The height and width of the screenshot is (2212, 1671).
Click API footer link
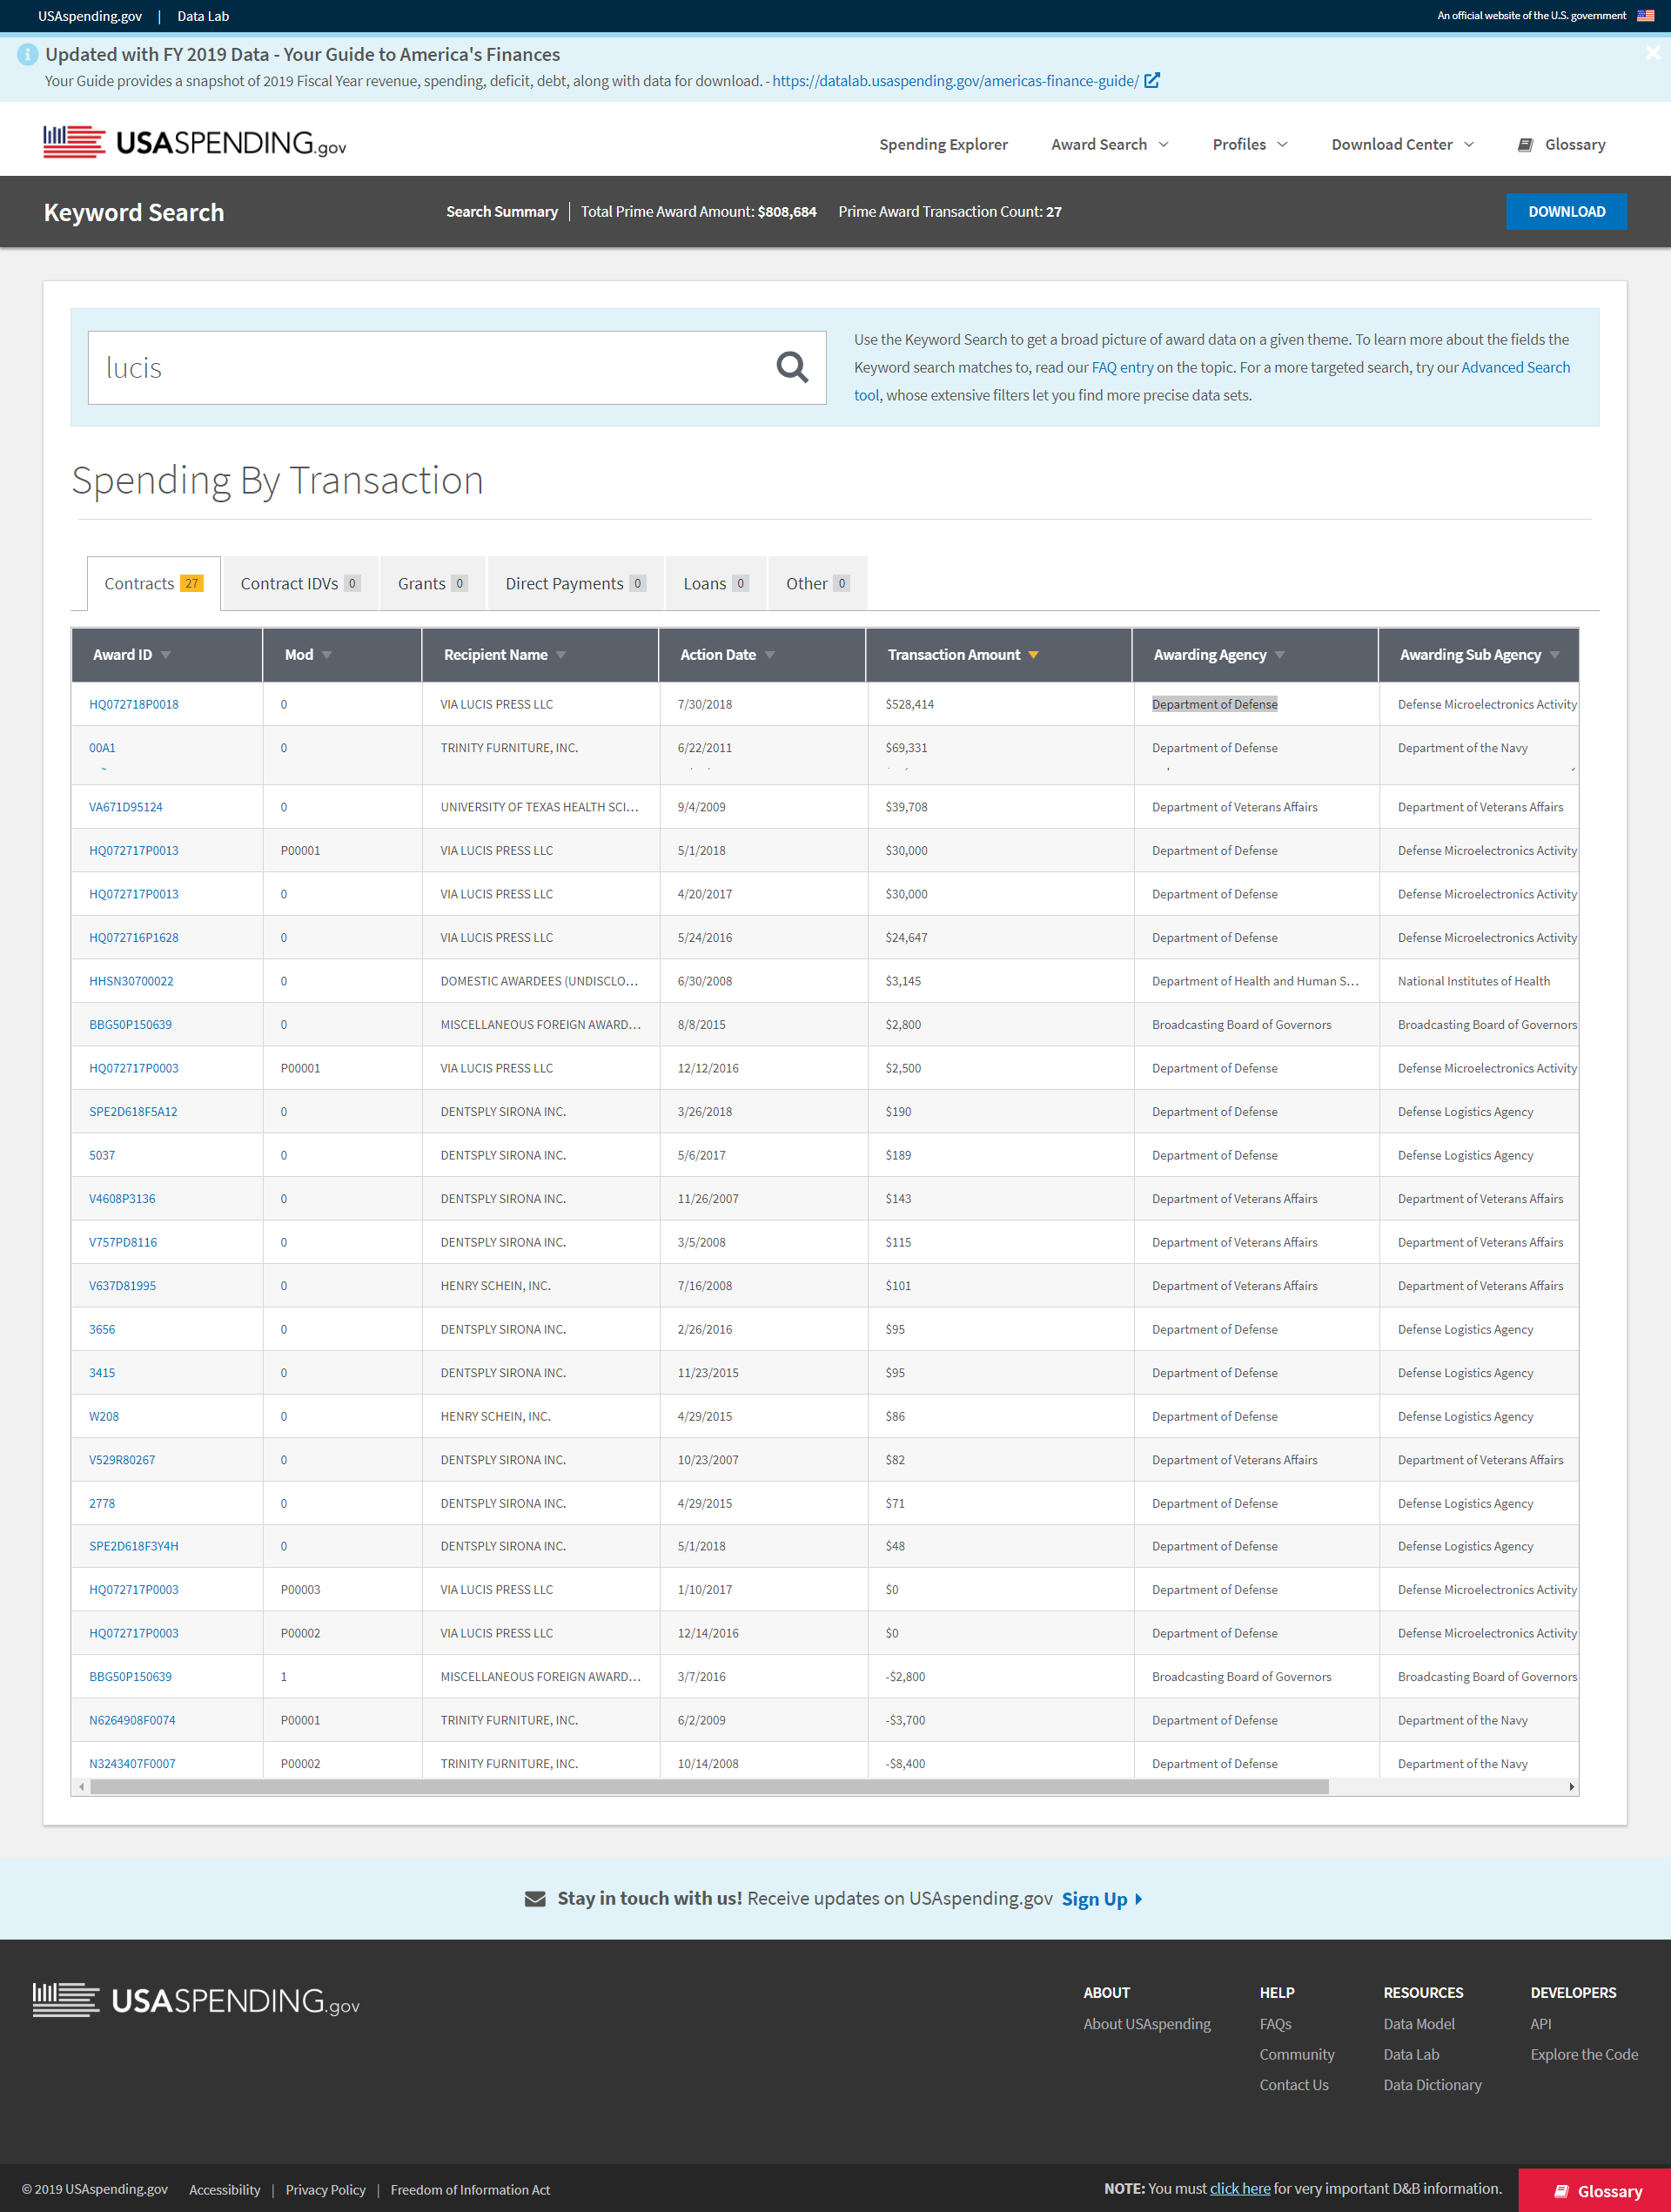(x=1540, y=2023)
